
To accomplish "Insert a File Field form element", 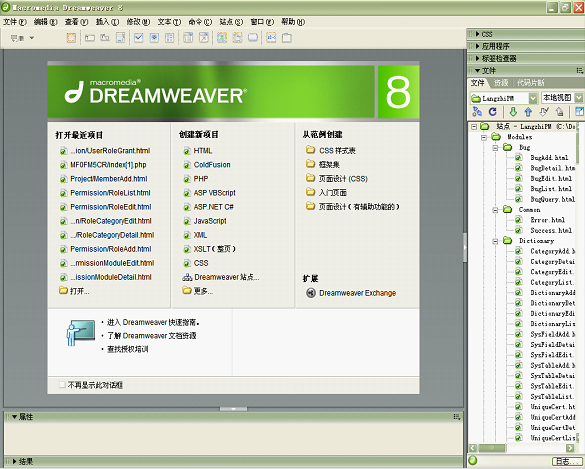I will click(237, 38).
